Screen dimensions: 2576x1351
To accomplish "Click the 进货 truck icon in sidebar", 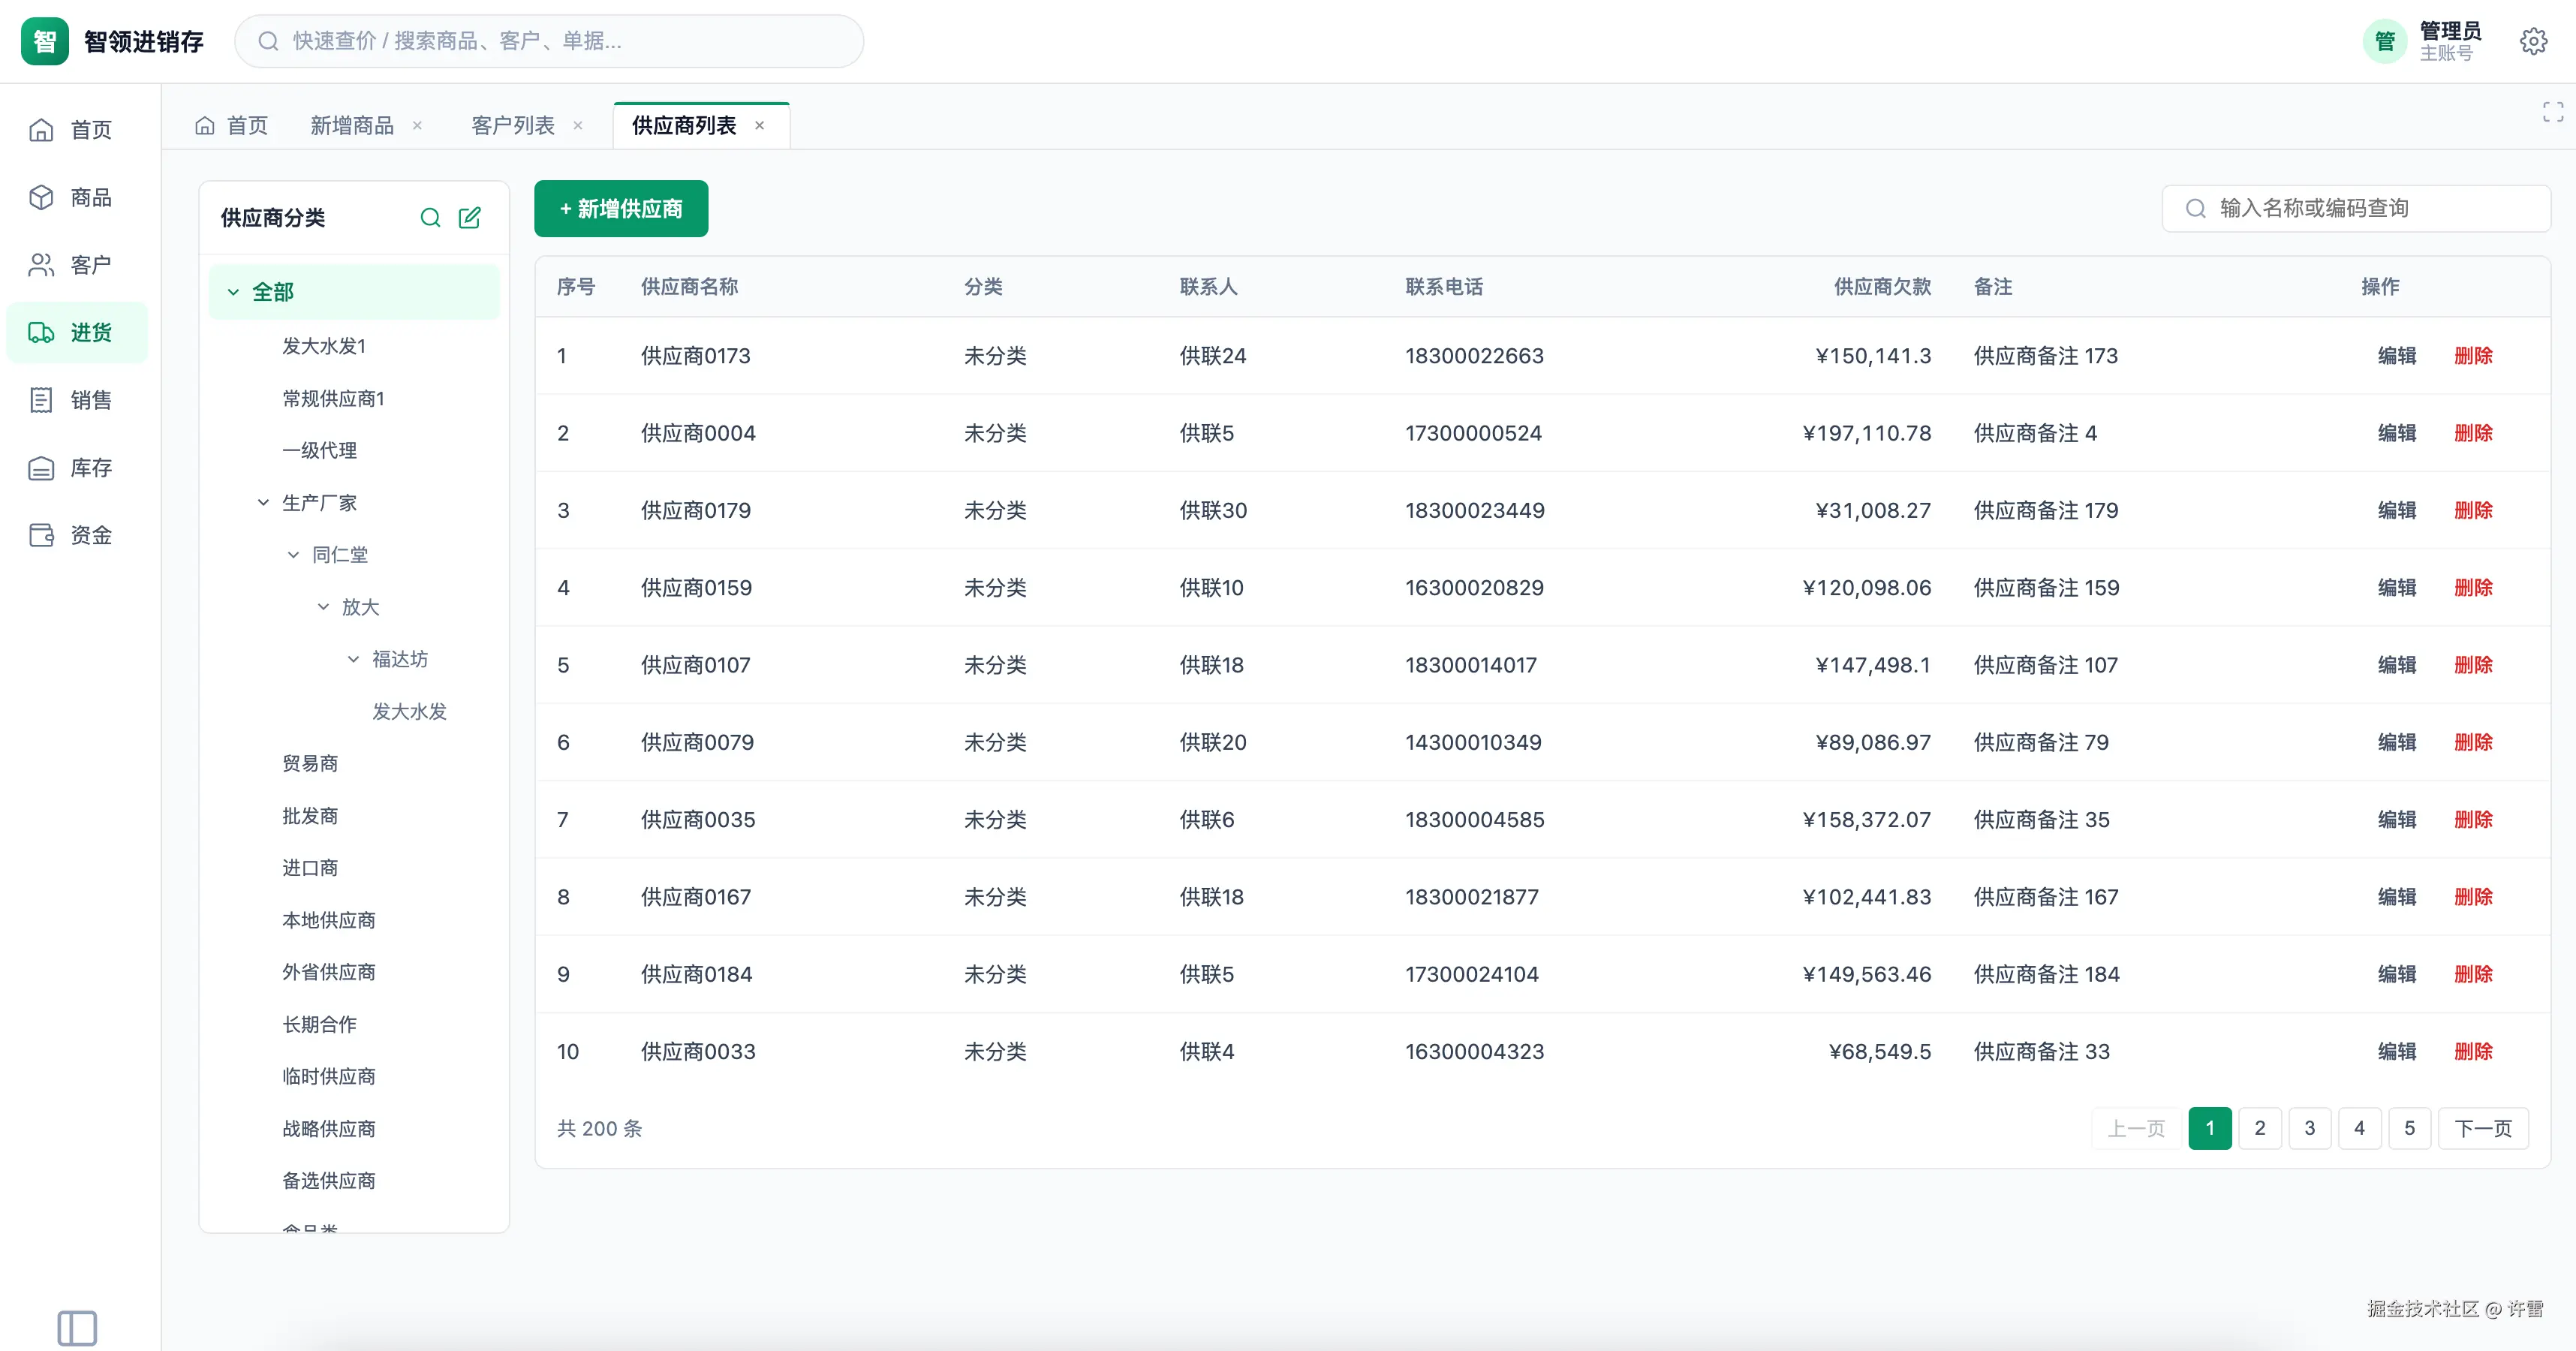I will 41,332.
